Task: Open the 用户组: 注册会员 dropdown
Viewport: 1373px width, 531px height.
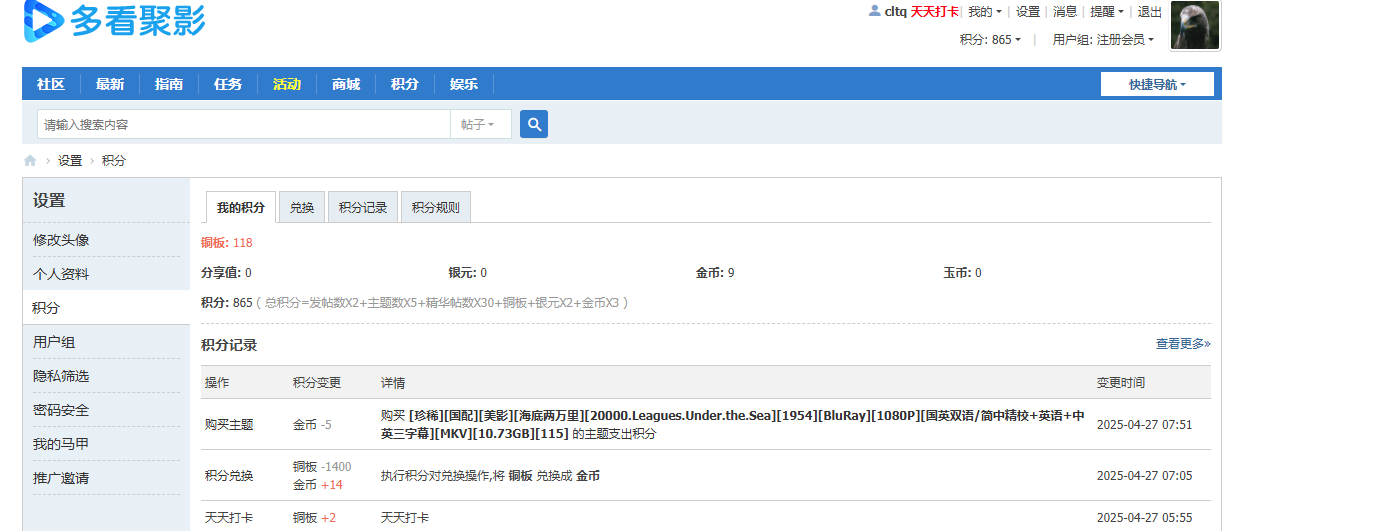Action: [x=1103, y=40]
